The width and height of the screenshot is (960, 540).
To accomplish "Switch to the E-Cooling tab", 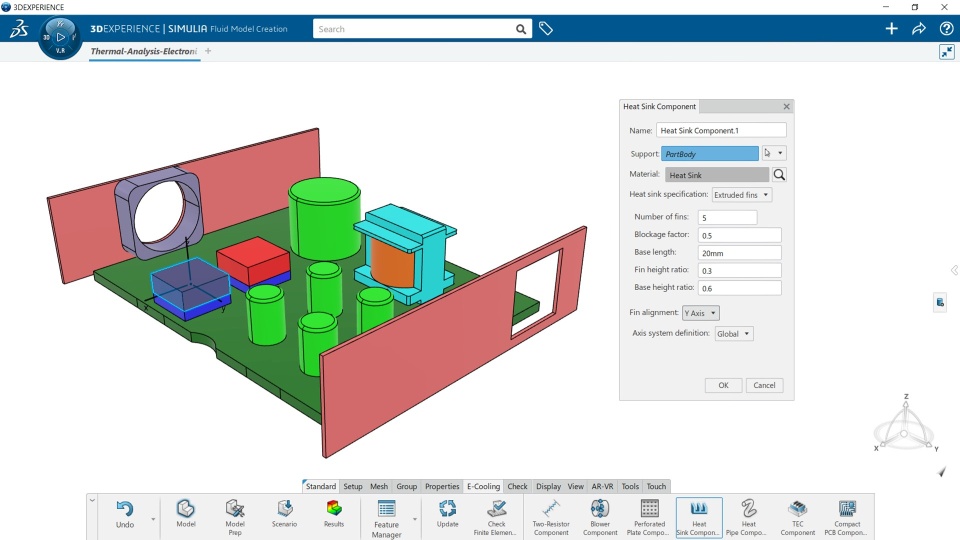I will tap(484, 486).
